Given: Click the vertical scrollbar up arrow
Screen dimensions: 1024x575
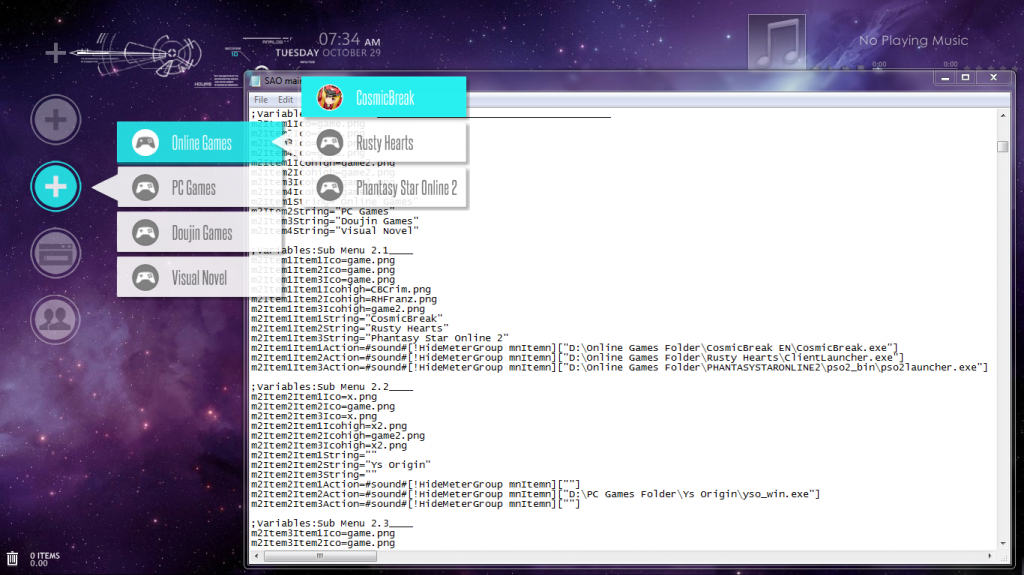Looking at the screenshot, I should coord(1003,115).
